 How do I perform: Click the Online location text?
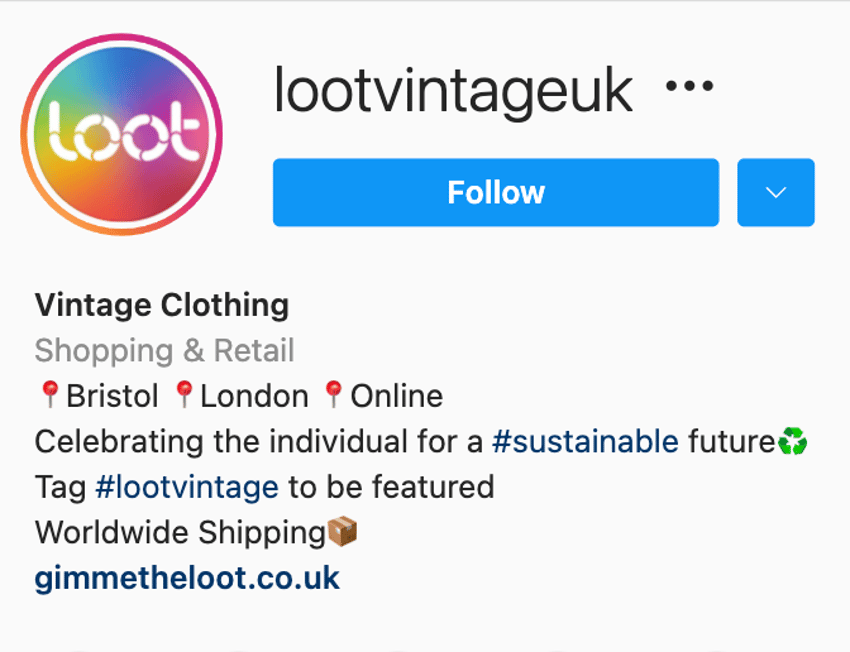click(x=397, y=396)
